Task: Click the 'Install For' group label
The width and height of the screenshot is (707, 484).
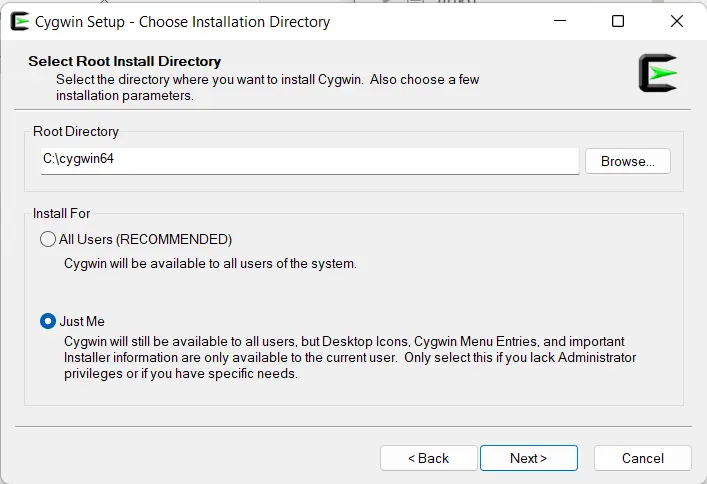Action: click(62, 213)
